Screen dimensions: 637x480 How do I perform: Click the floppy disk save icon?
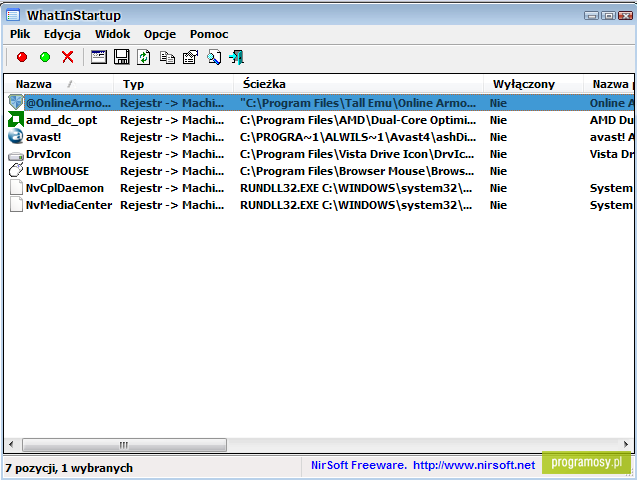121,57
